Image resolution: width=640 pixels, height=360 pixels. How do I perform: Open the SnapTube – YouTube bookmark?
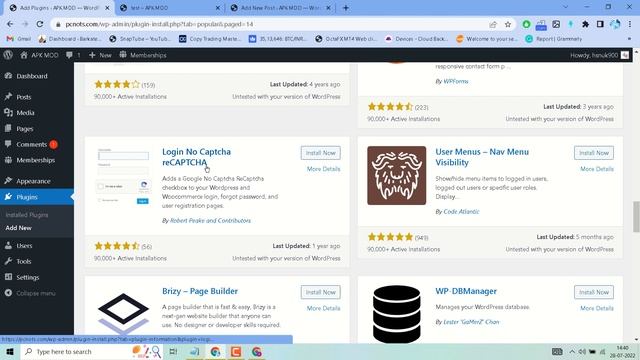click(x=140, y=39)
